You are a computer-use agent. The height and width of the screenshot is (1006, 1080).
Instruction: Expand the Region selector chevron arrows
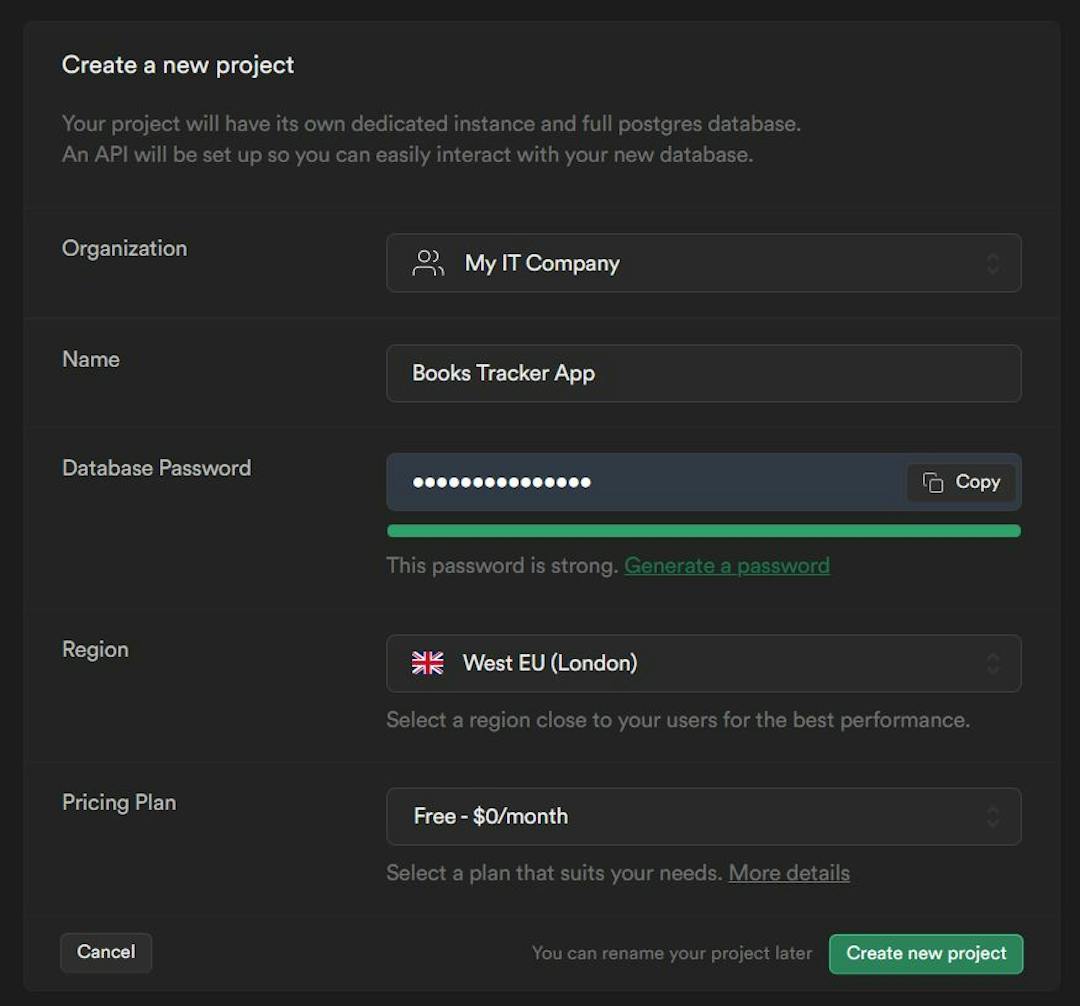point(992,663)
